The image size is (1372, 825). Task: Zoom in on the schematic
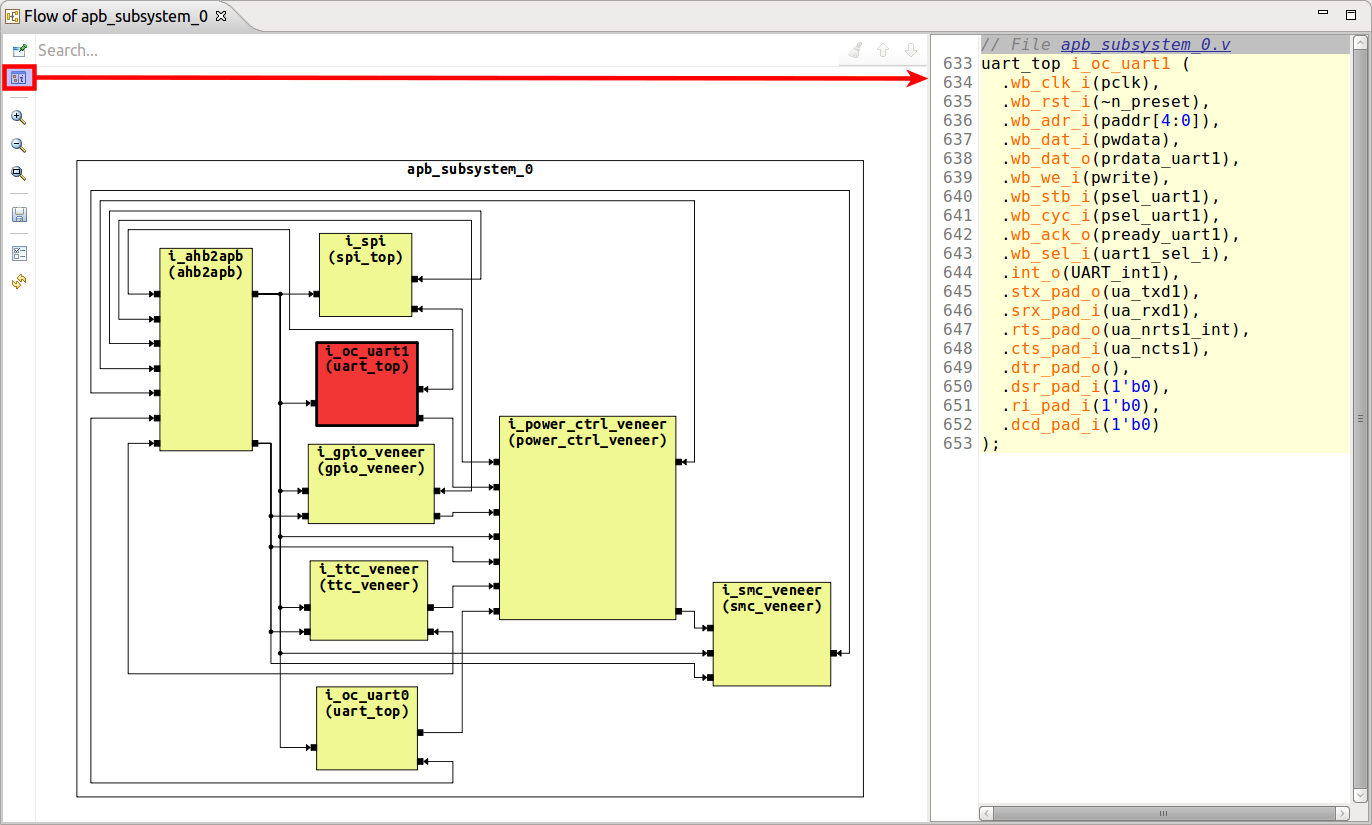(x=18, y=117)
